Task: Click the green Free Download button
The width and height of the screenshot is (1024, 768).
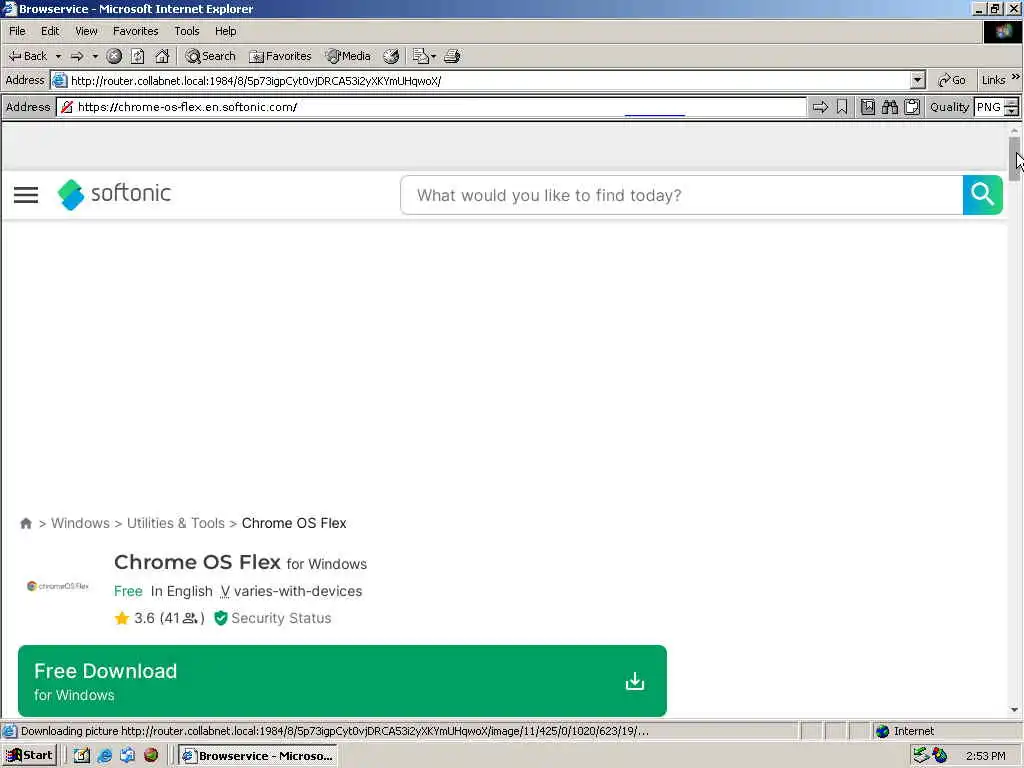Action: [342, 681]
